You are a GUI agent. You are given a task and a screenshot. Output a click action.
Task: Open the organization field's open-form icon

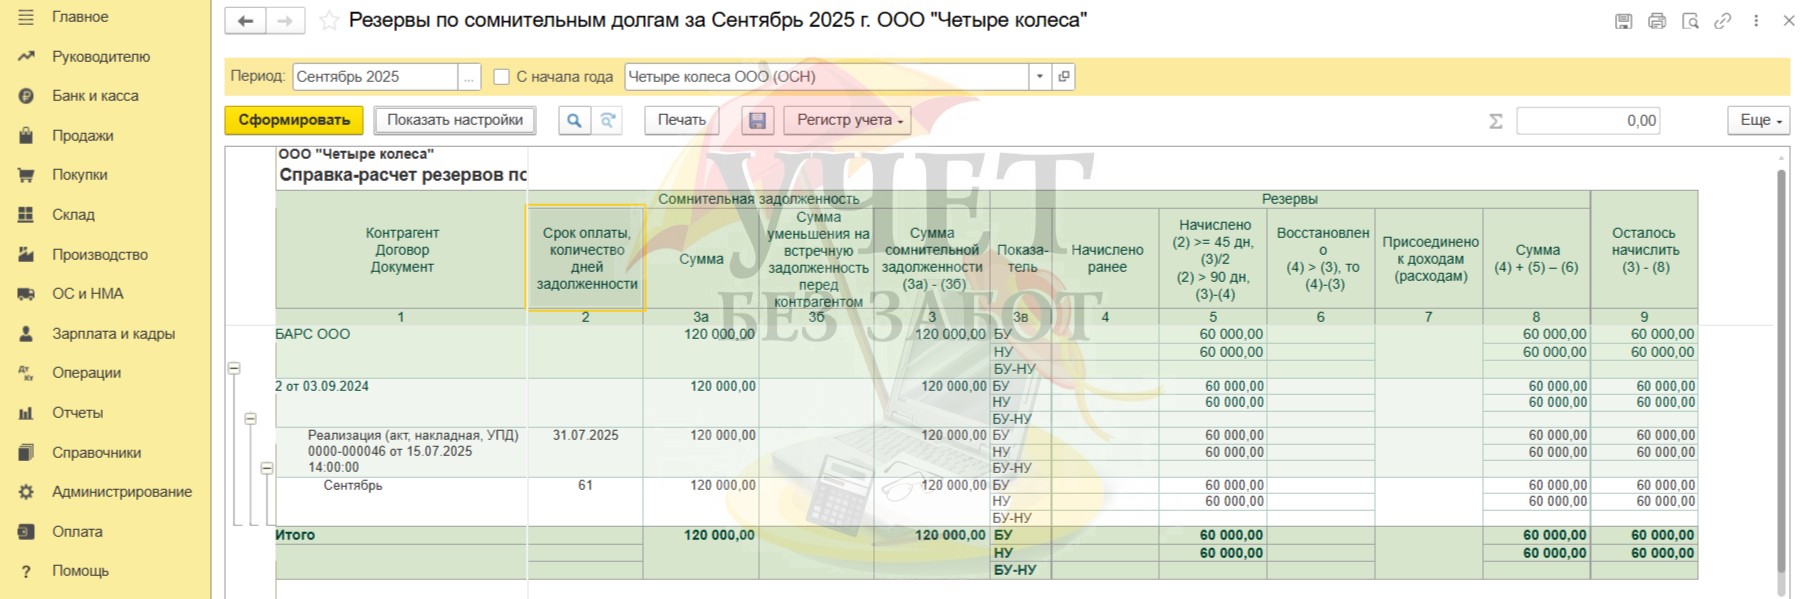[x=1064, y=77]
